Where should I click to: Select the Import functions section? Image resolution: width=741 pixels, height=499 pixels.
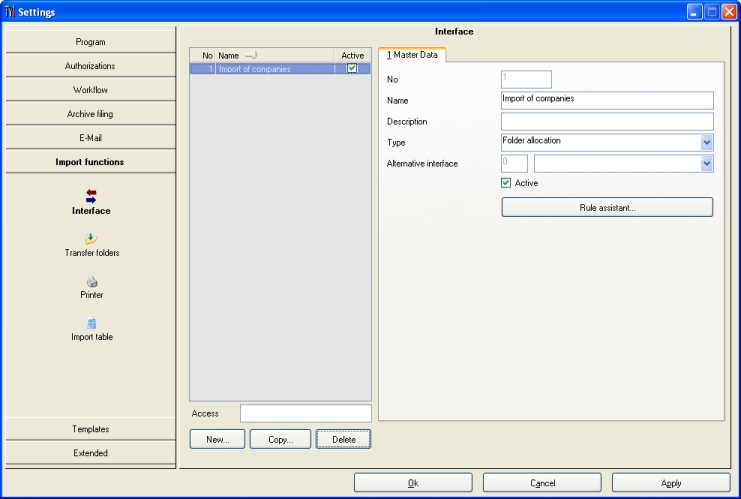click(x=90, y=162)
